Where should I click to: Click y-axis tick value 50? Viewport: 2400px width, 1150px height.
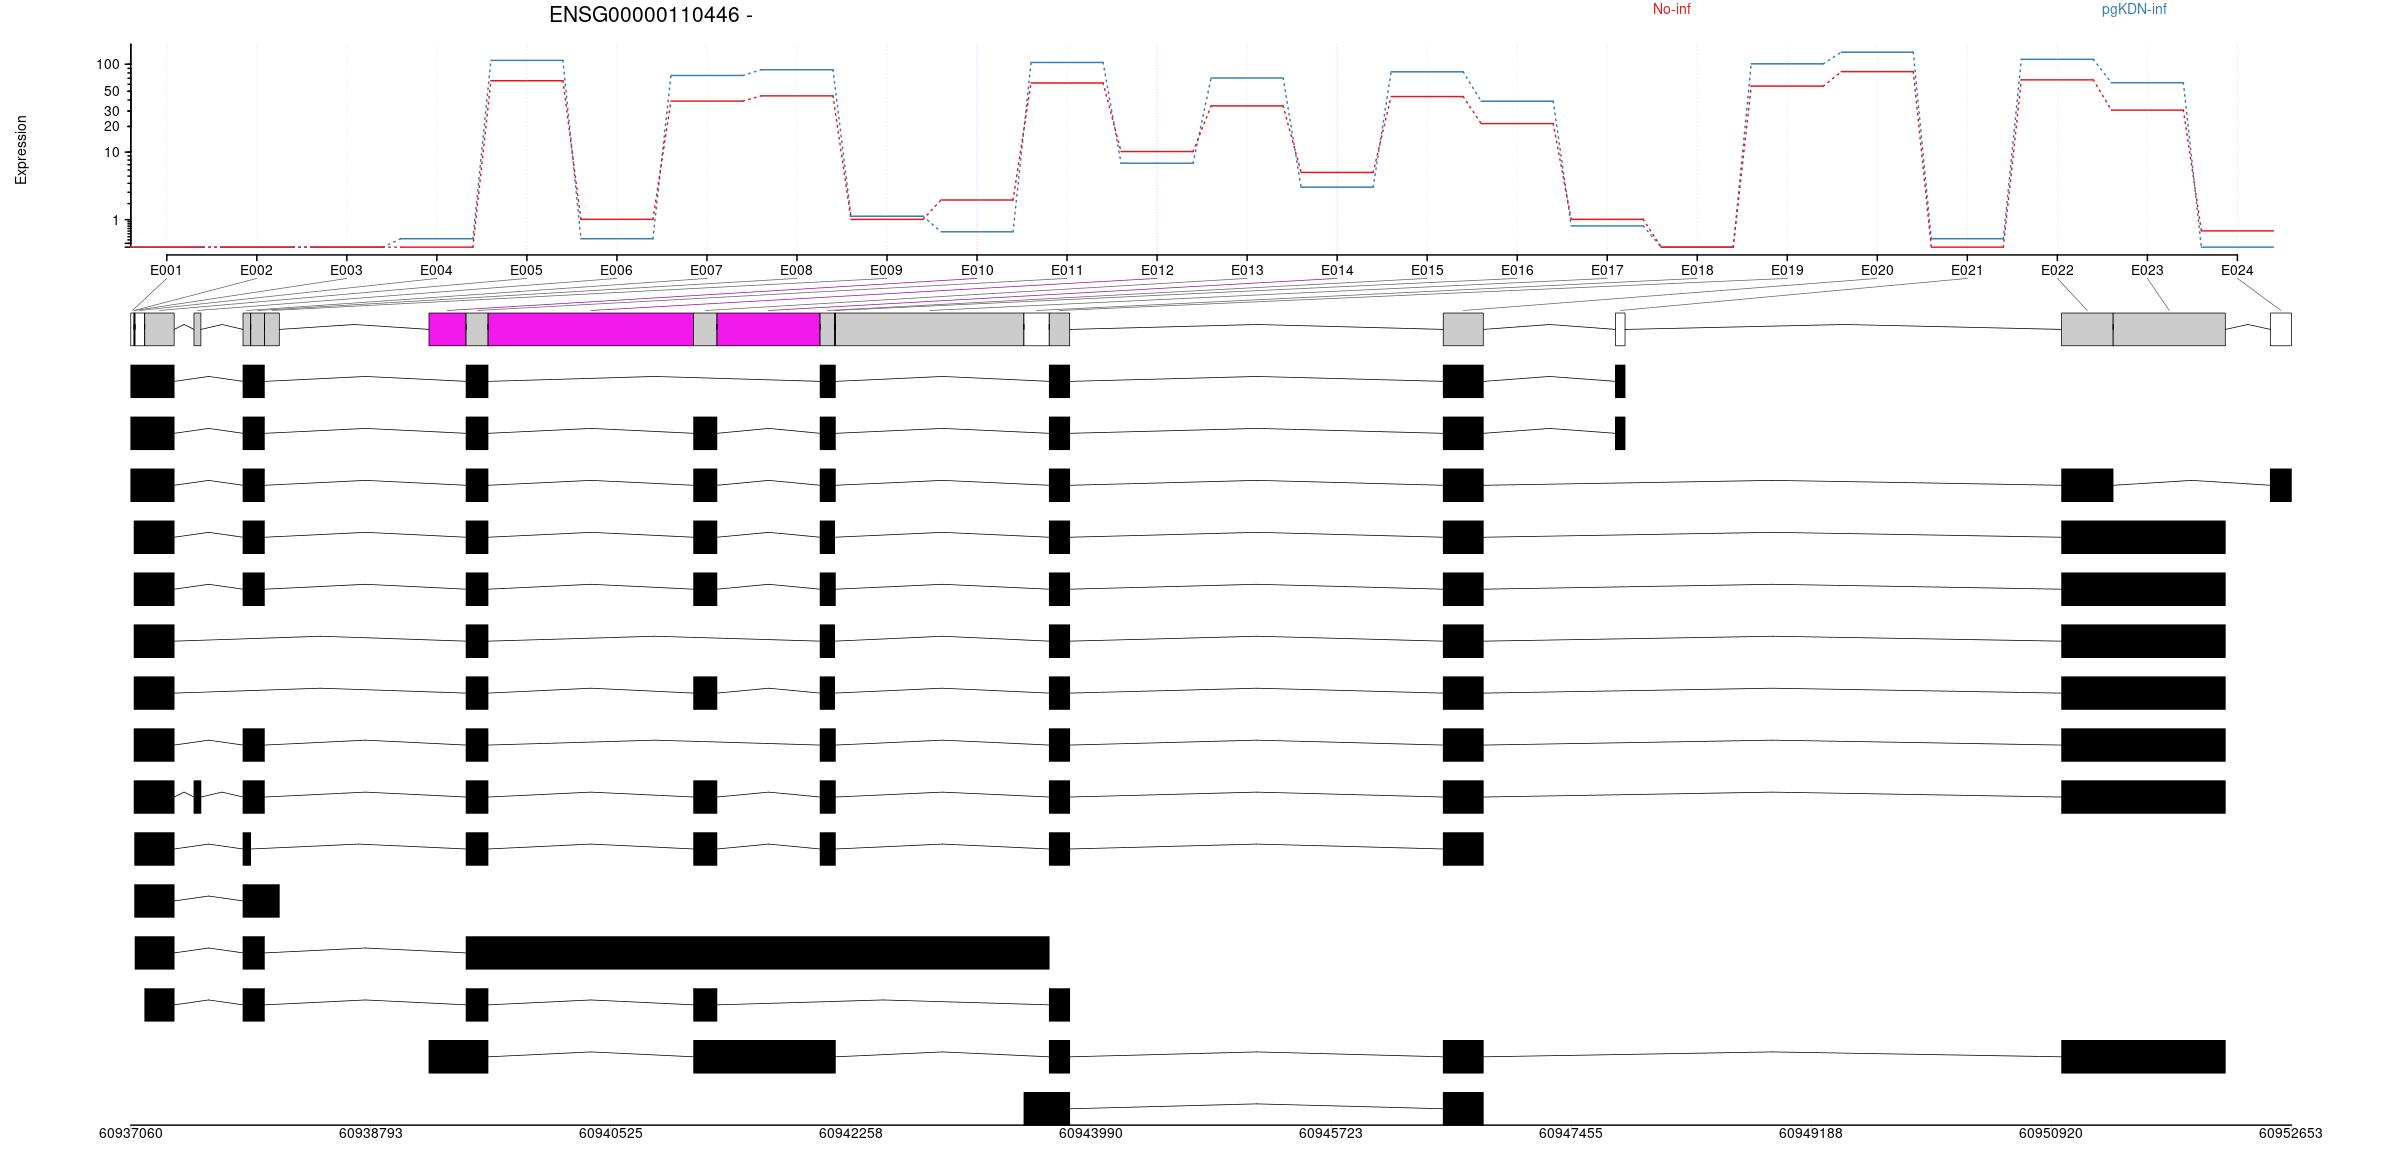[112, 91]
